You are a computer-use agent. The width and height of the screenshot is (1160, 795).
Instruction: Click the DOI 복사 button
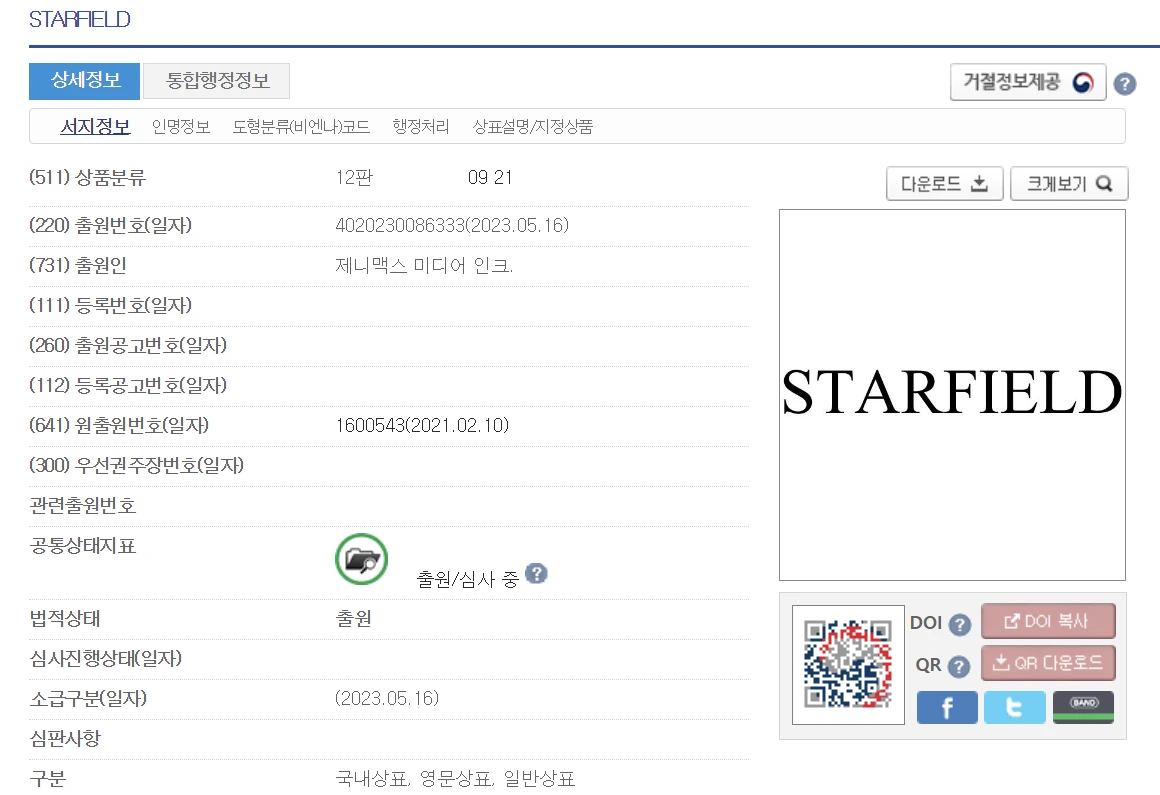(1048, 621)
